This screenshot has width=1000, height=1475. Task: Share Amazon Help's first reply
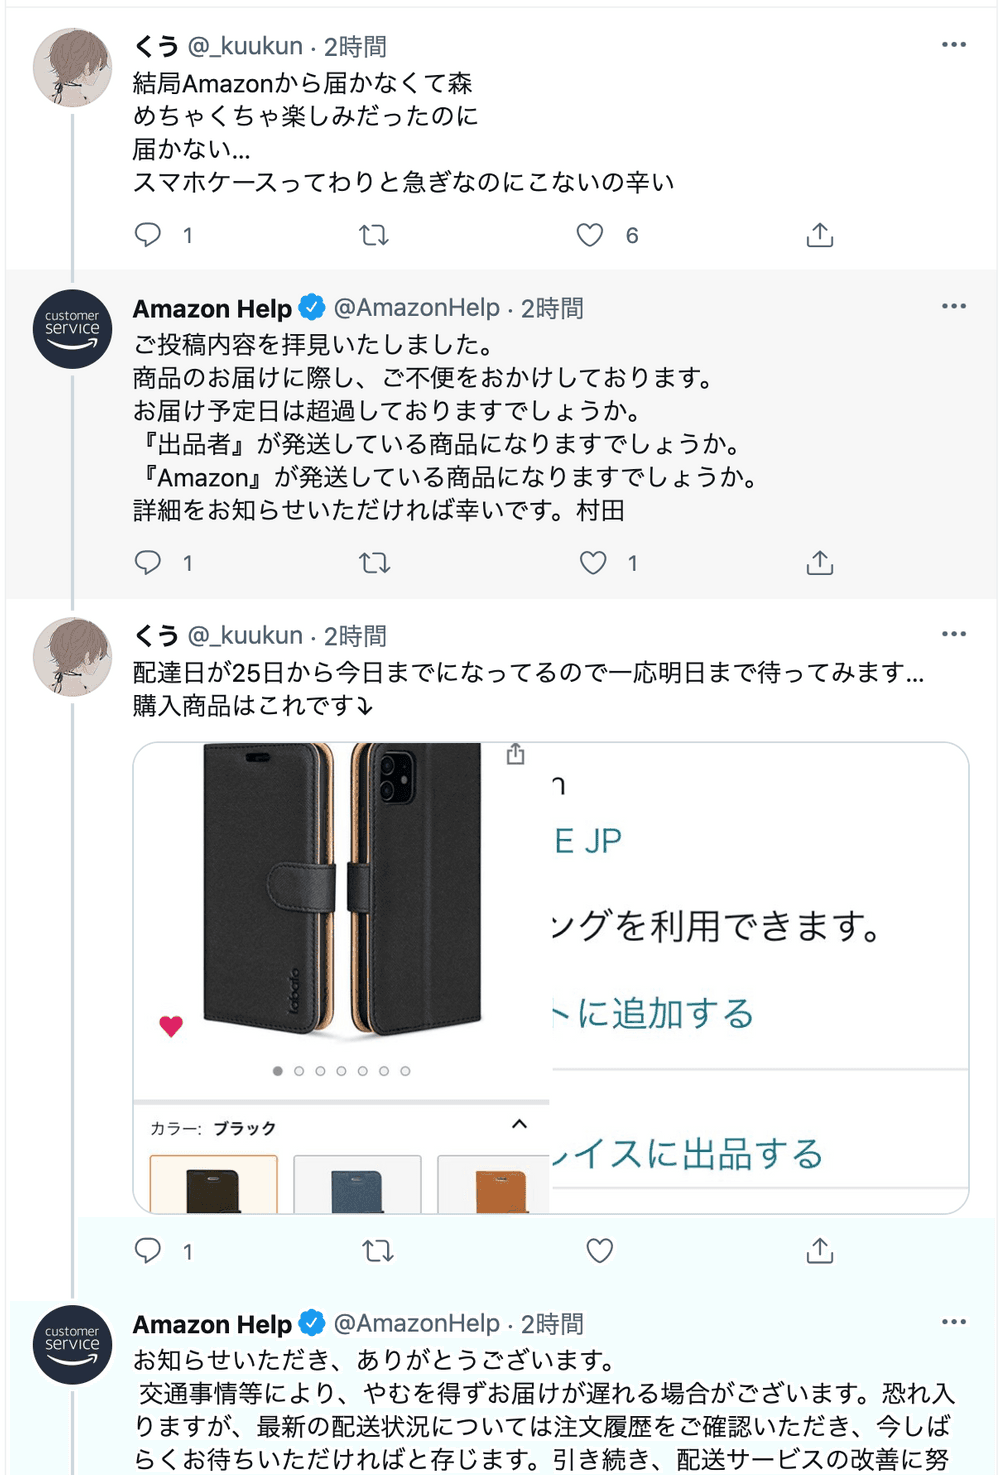click(x=819, y=563)
